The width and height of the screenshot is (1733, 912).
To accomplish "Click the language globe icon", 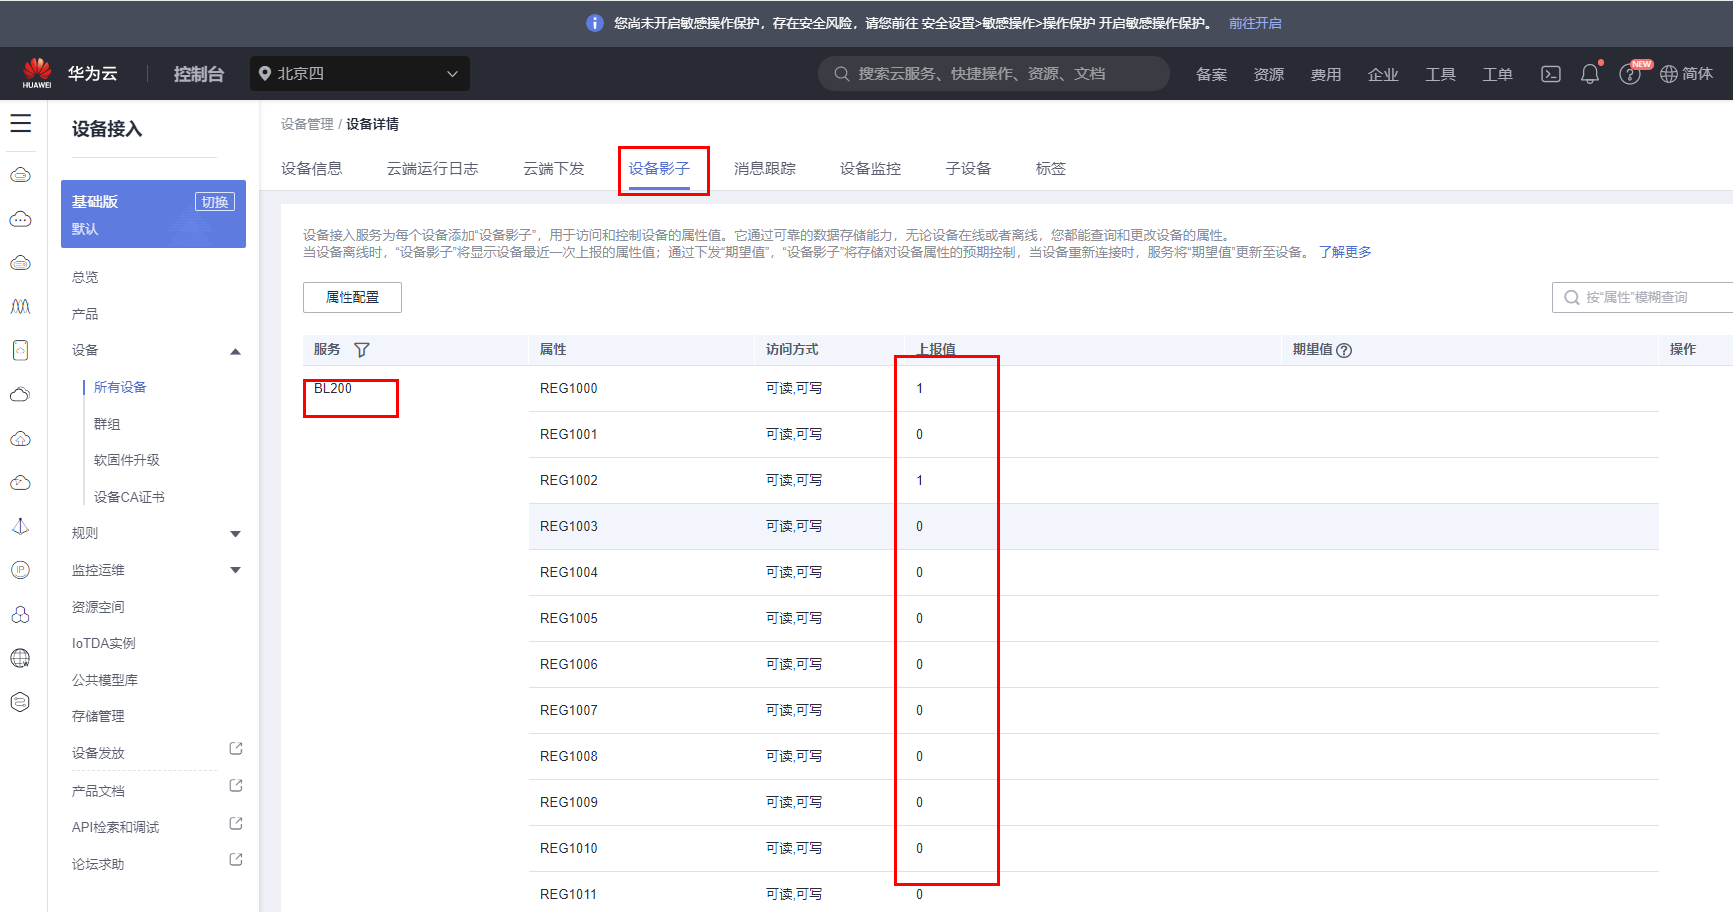I will (1669, 74).
